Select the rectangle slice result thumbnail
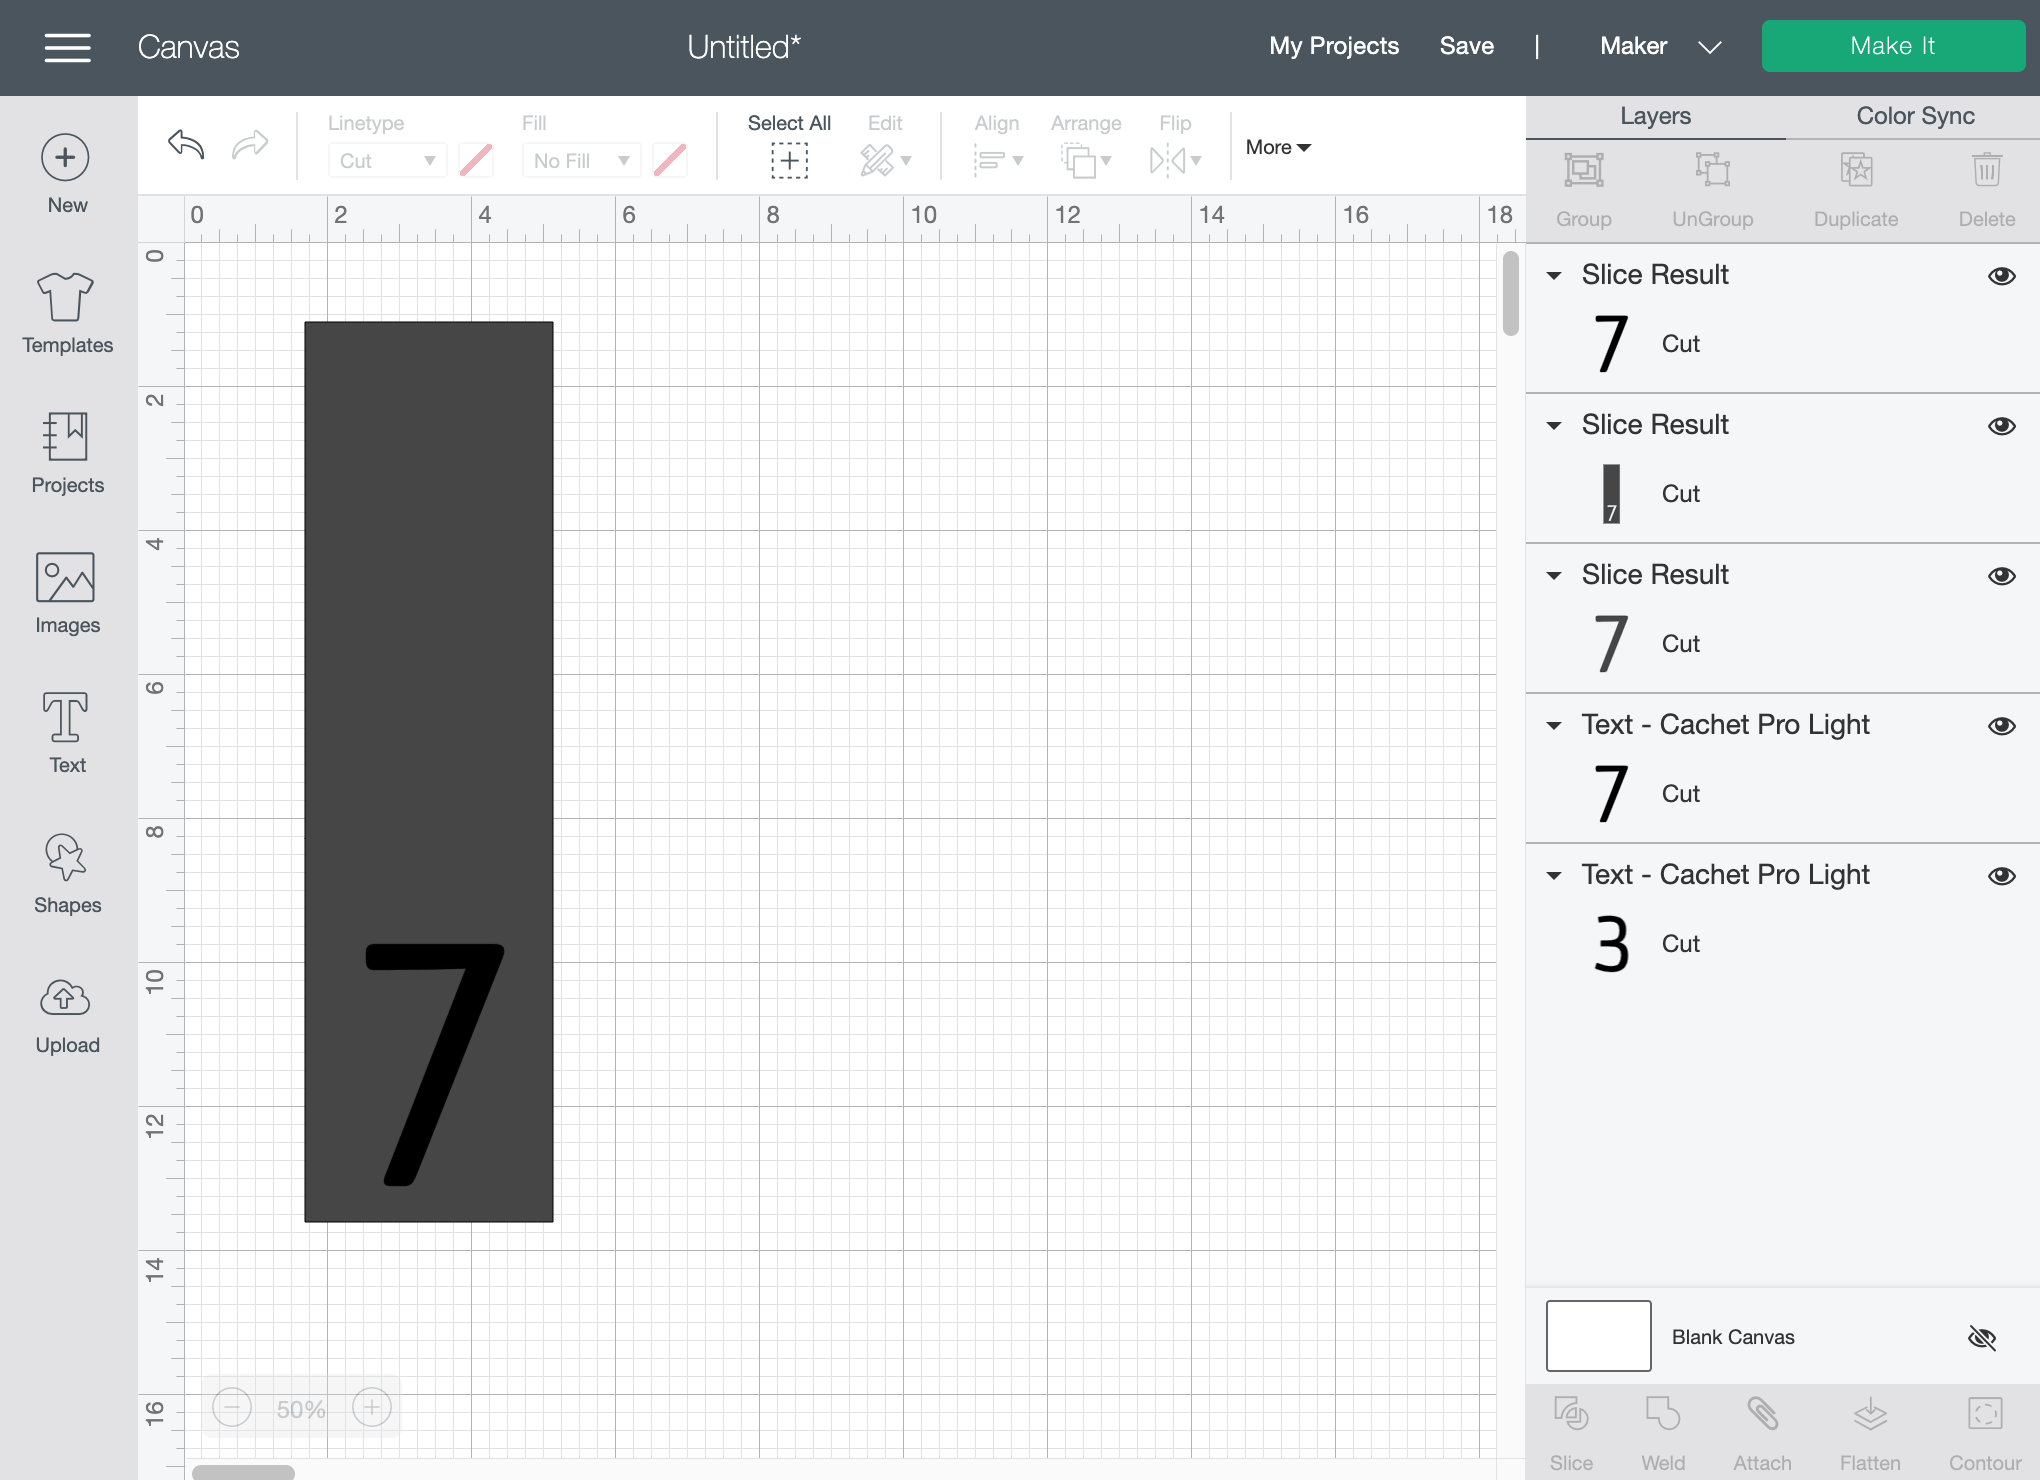Viewport: 2040px width, 1480px height. tap(1611, 494)
